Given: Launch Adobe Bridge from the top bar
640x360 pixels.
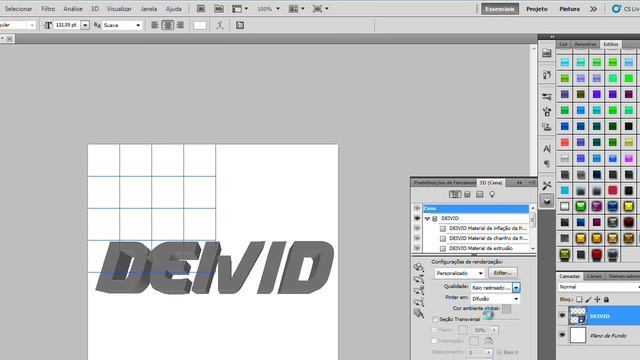Looking at the screenshot, I should pyautogui.click(x=200, y=9).
